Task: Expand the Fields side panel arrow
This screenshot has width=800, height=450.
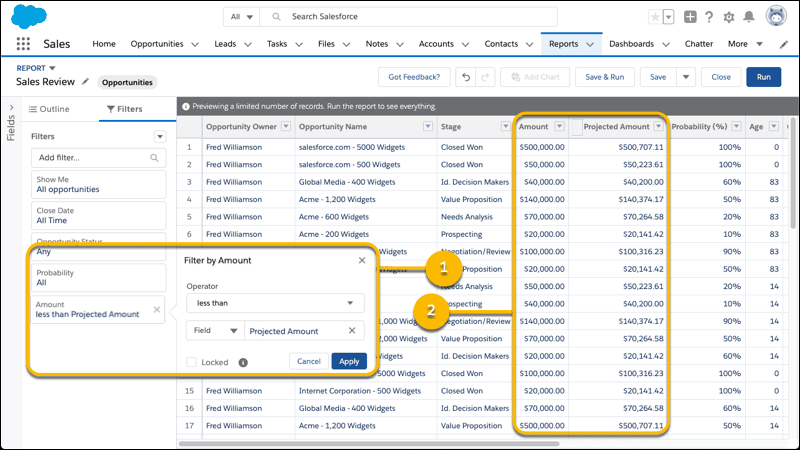Action: [11, 108]
